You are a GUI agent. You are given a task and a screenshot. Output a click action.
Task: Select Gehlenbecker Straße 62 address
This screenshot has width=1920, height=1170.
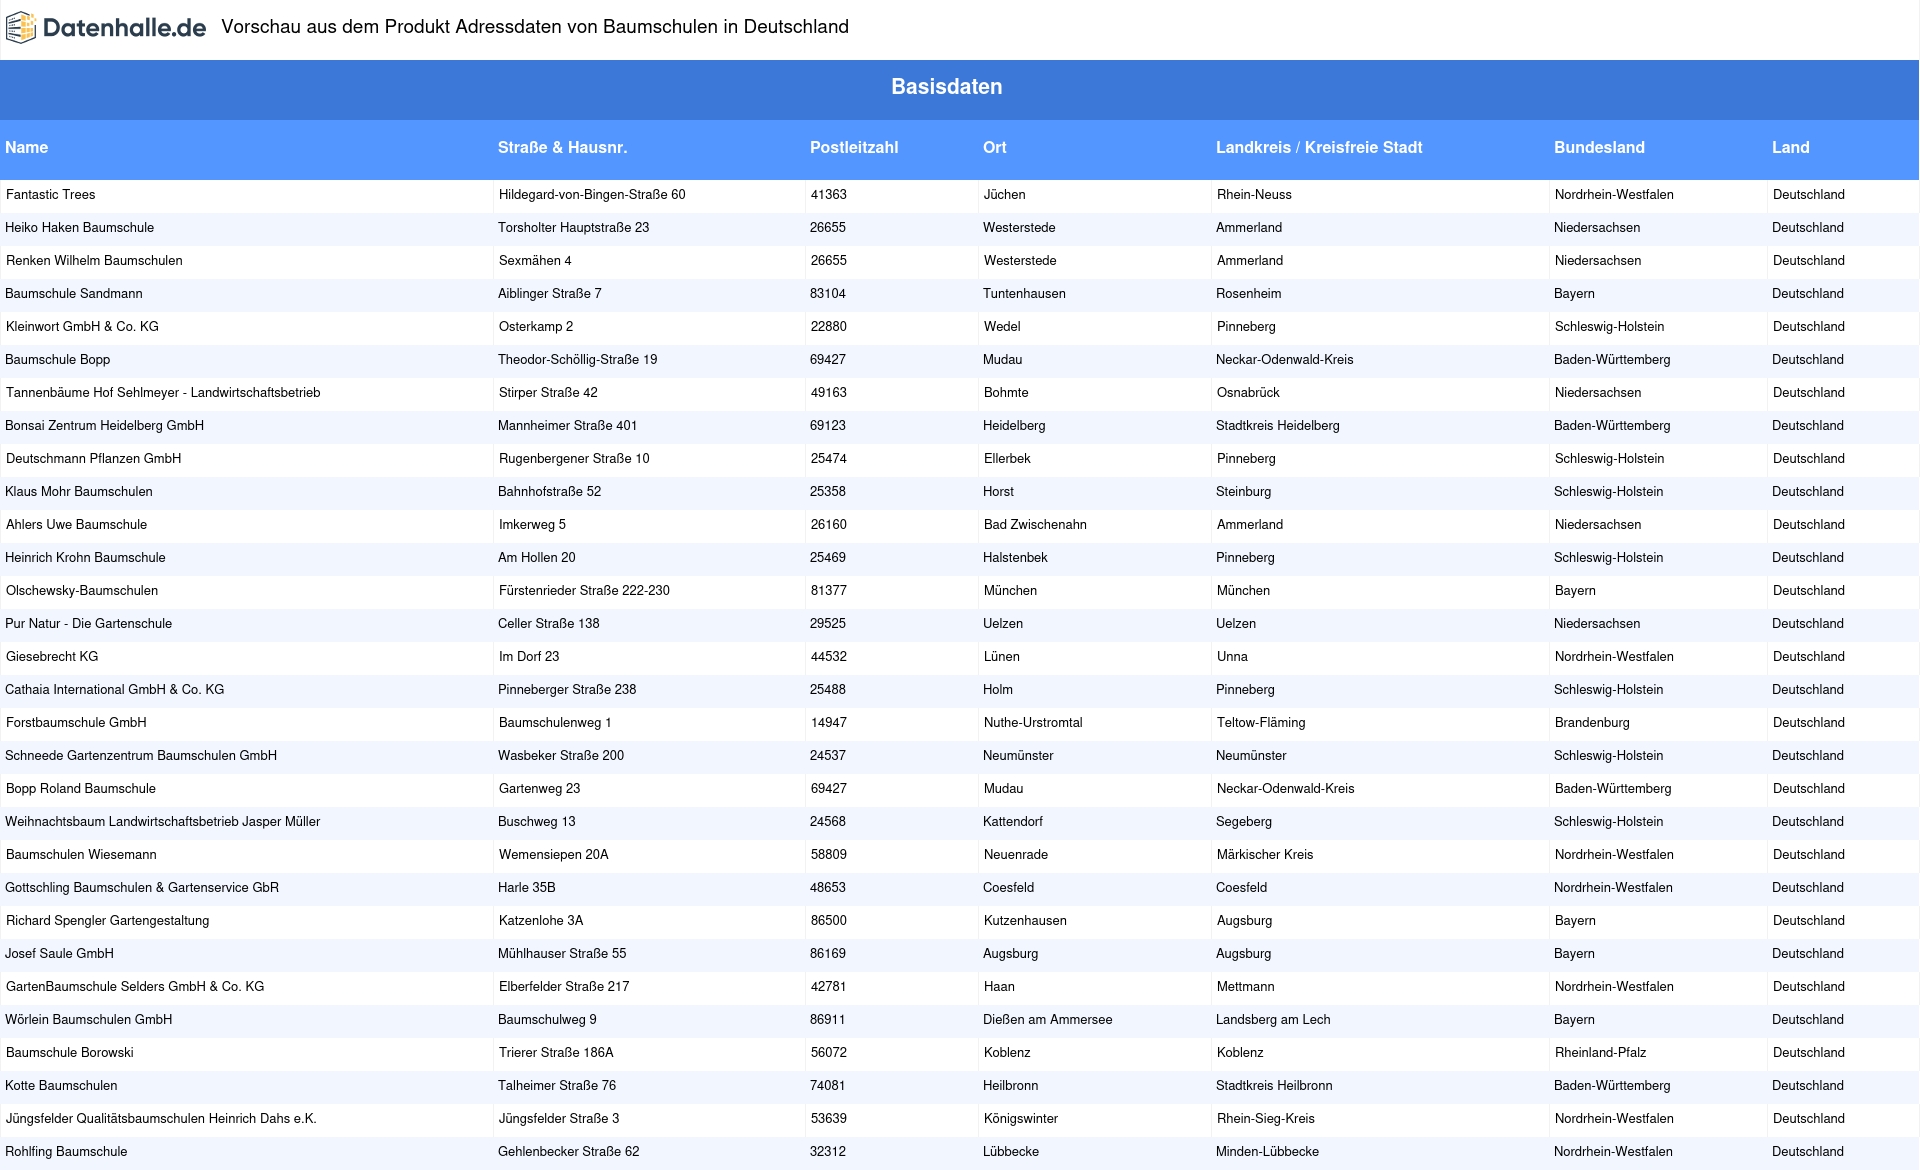[569, 1152]
